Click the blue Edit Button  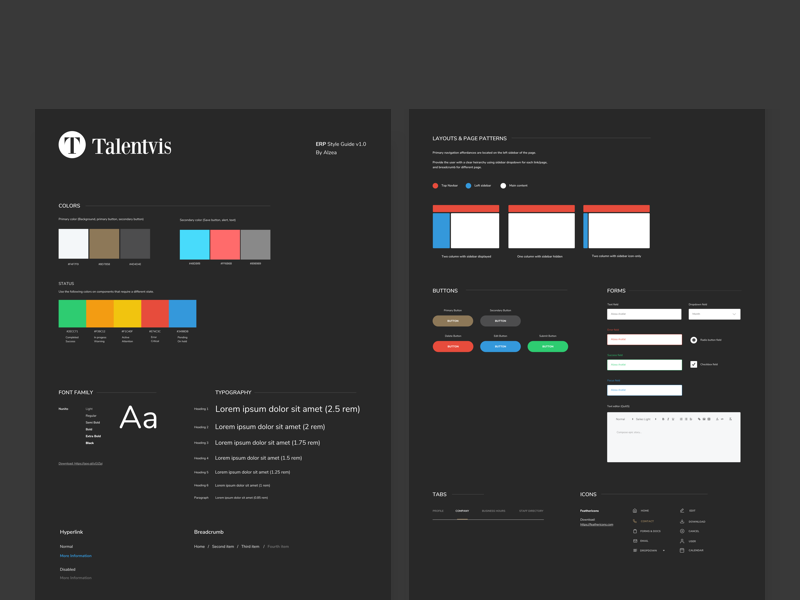(x=500, y=346)
